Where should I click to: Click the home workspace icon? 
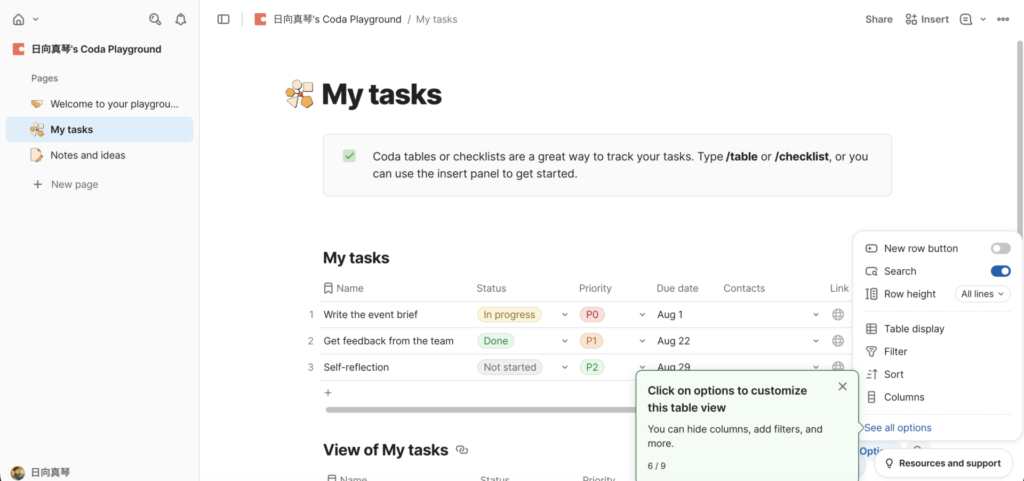coord(18,19)
